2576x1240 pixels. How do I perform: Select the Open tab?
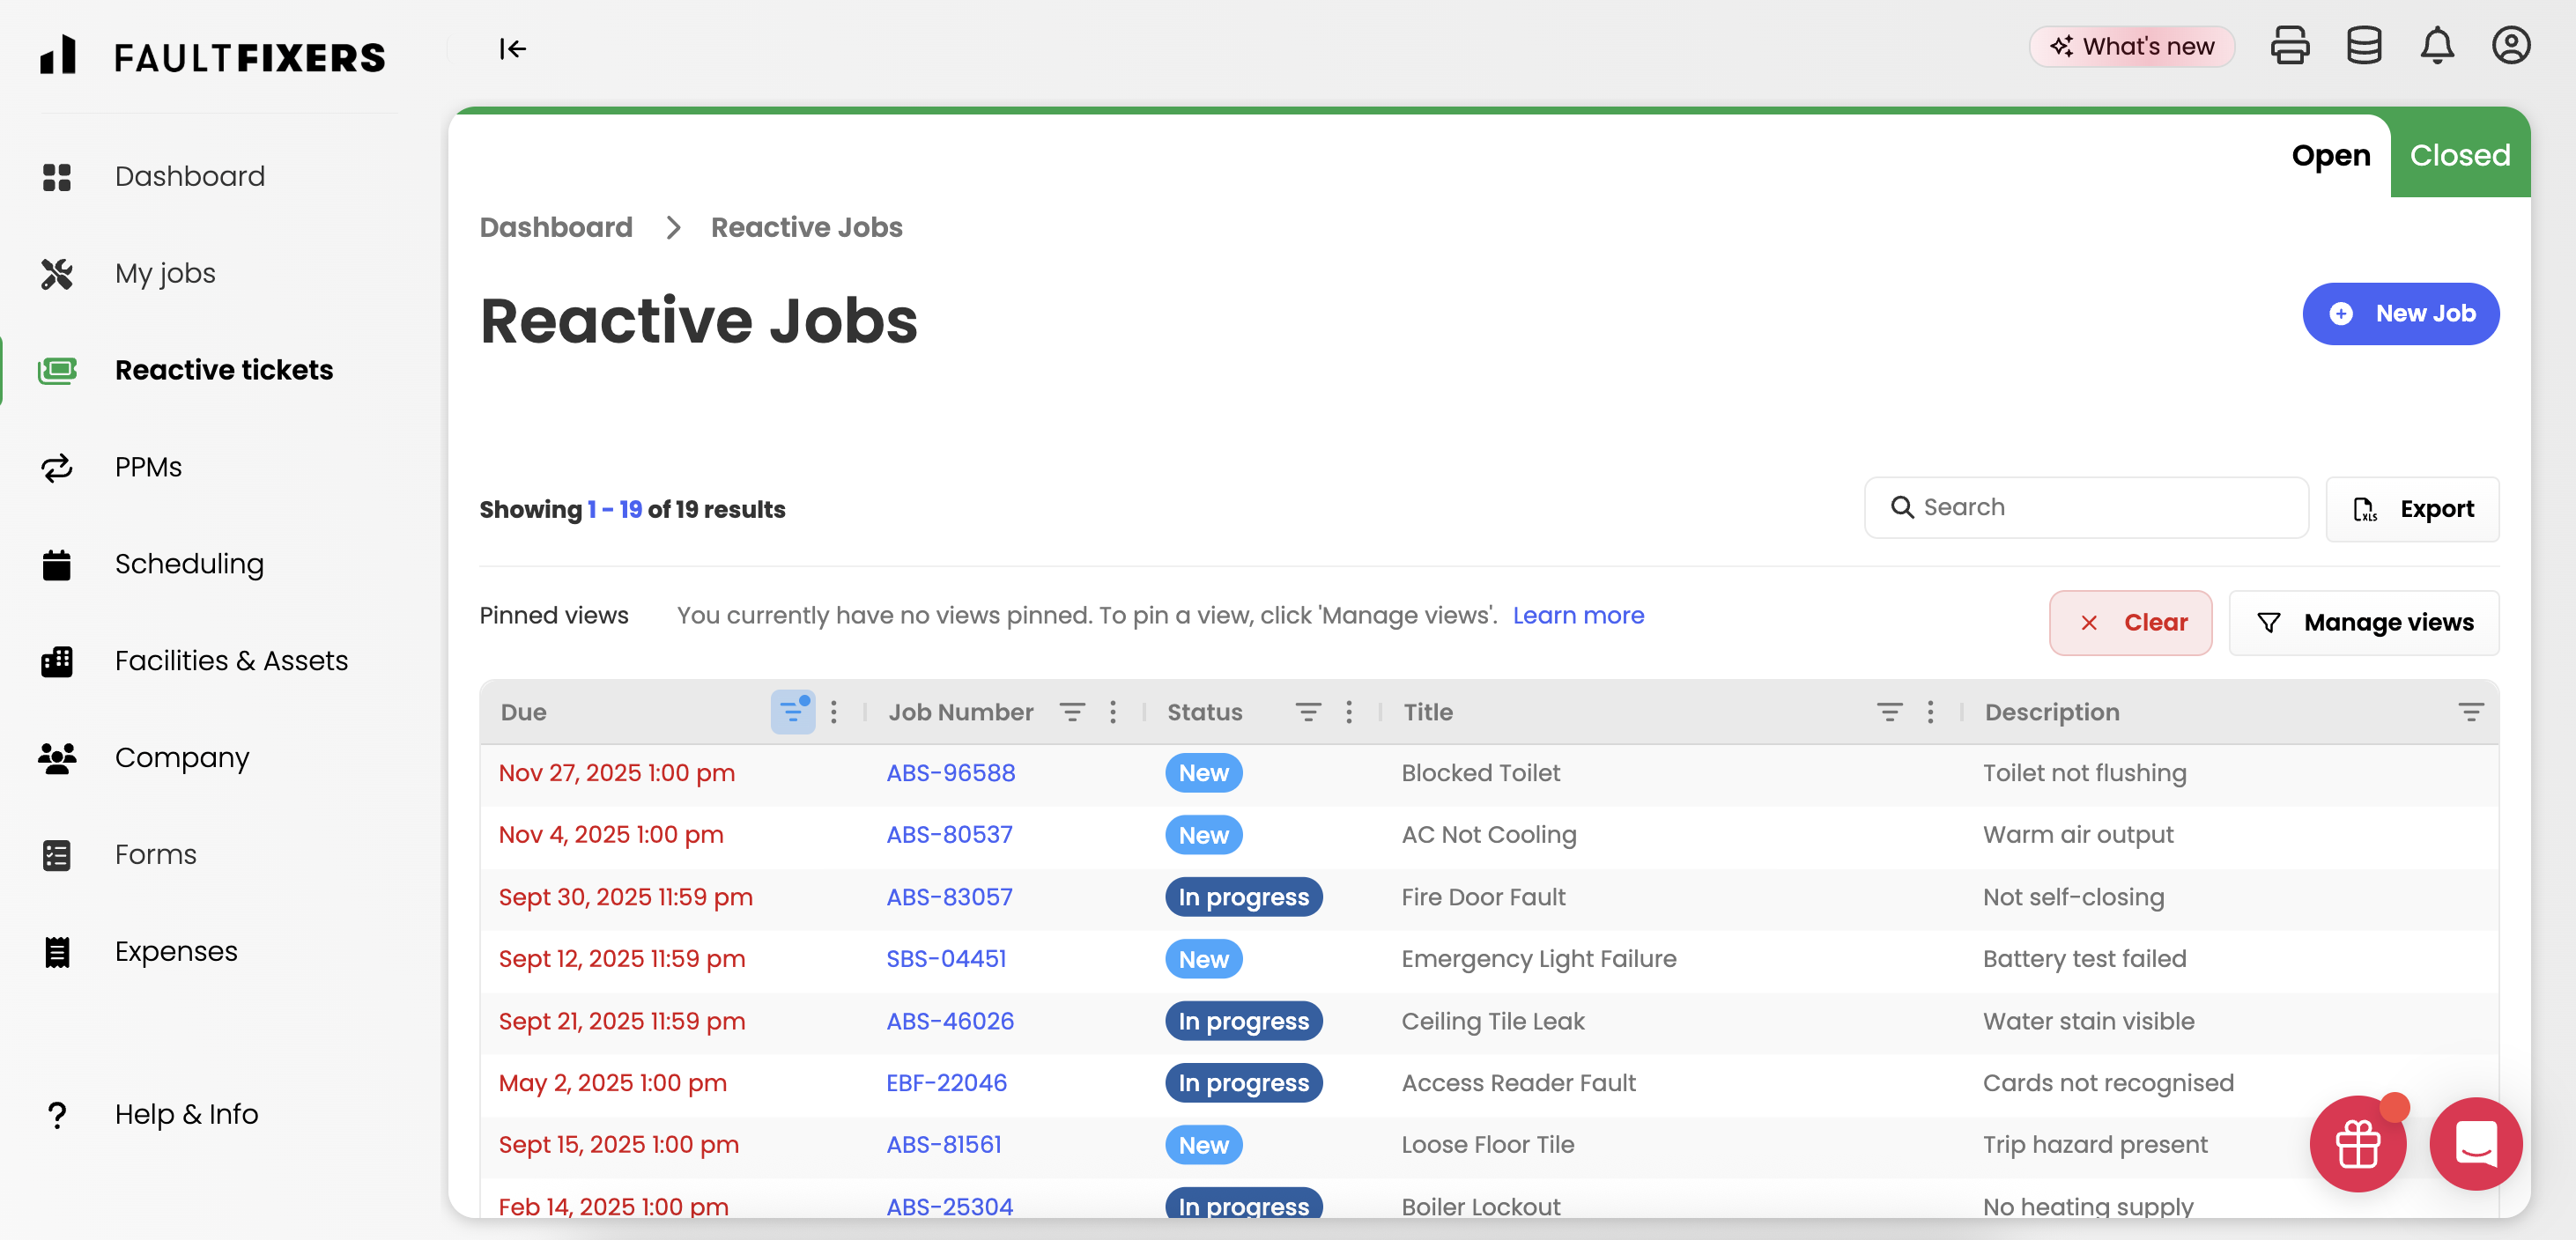[2330, 156]
